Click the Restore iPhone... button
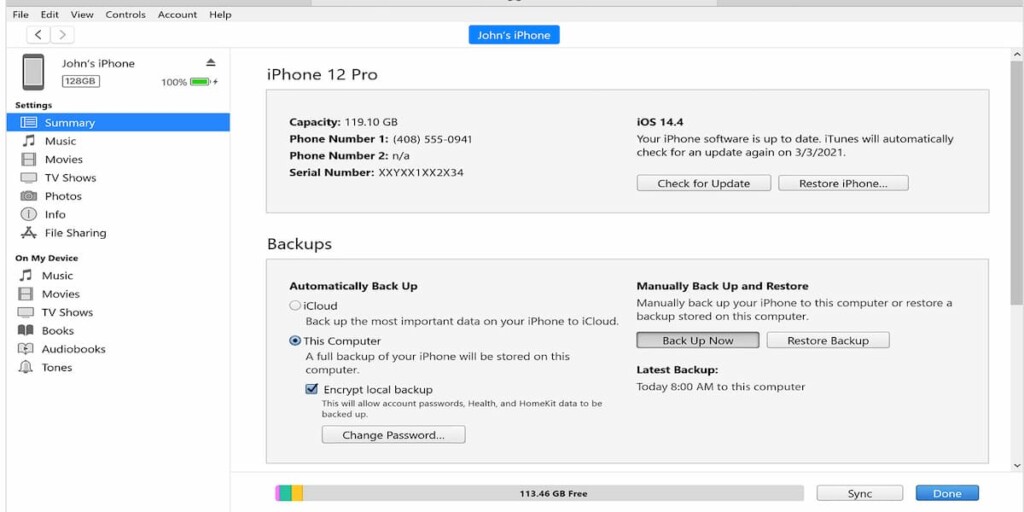This screenshot has width=1024, height=512. coord(843,184)
